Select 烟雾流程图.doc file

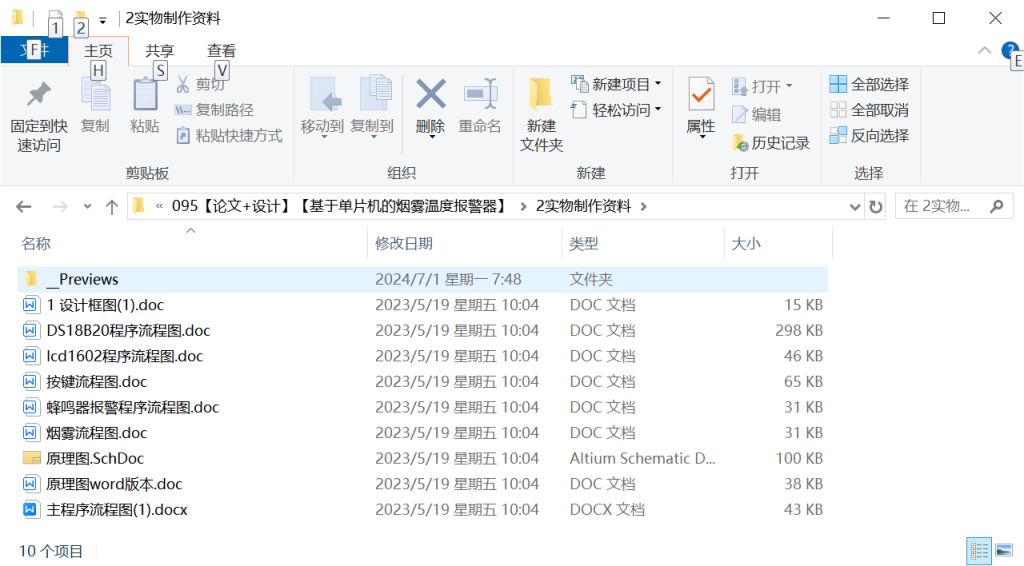click(423, 433)
